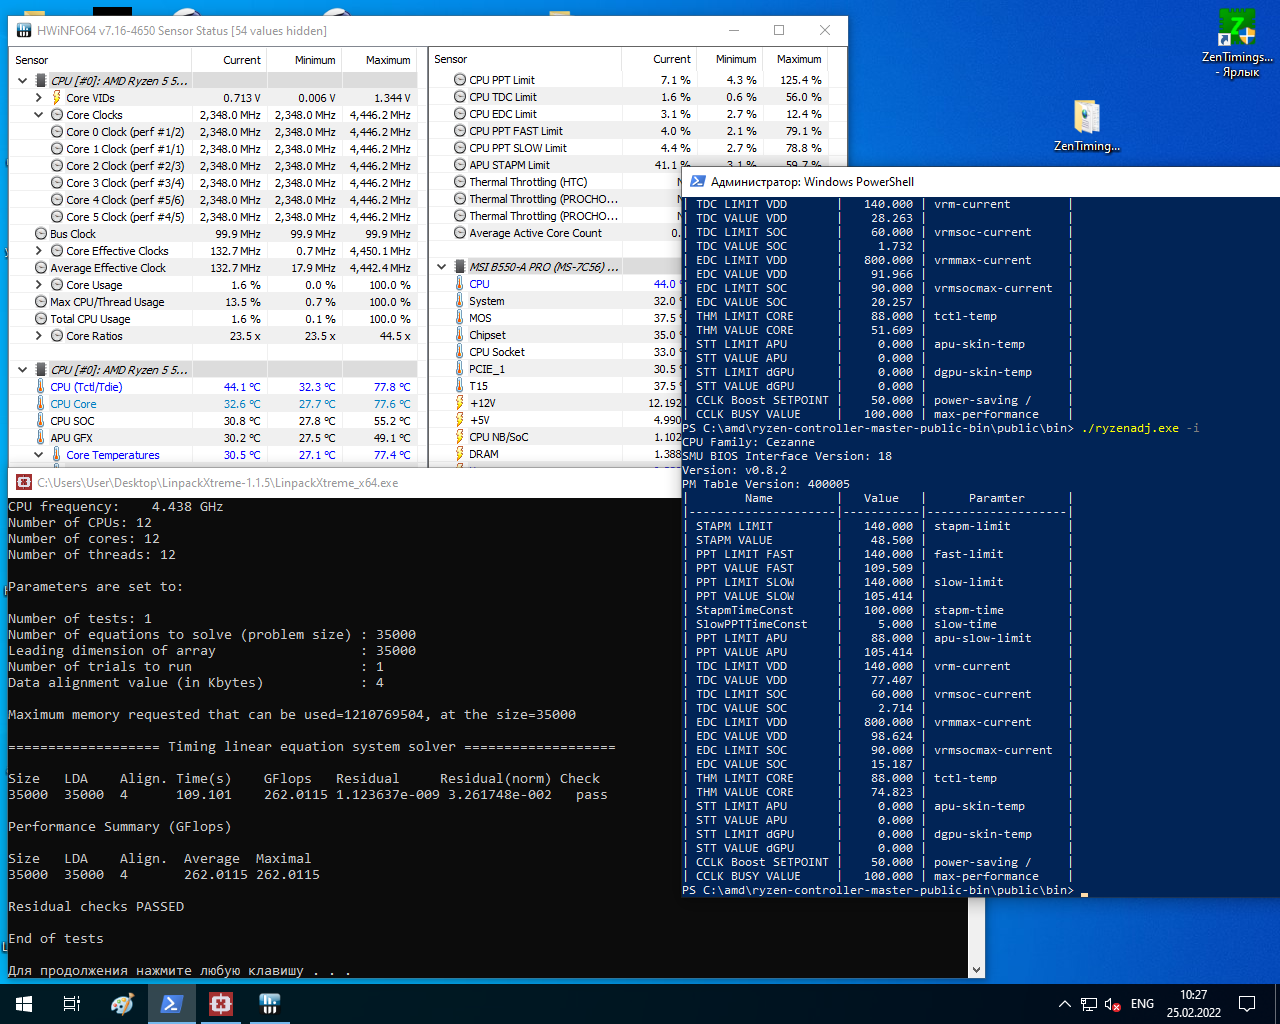The image size is (1280, 1024).
Task: Select the System temperature row
Action: tap(556, 301)
